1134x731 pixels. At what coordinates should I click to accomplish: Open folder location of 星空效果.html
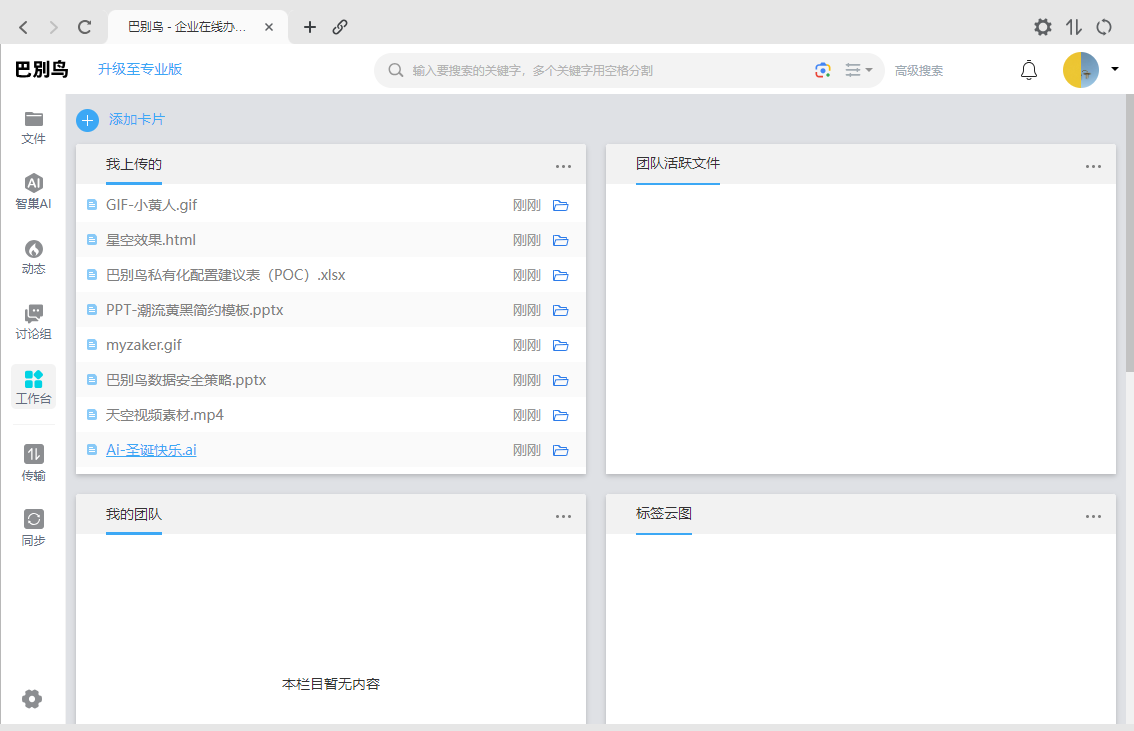560,240
